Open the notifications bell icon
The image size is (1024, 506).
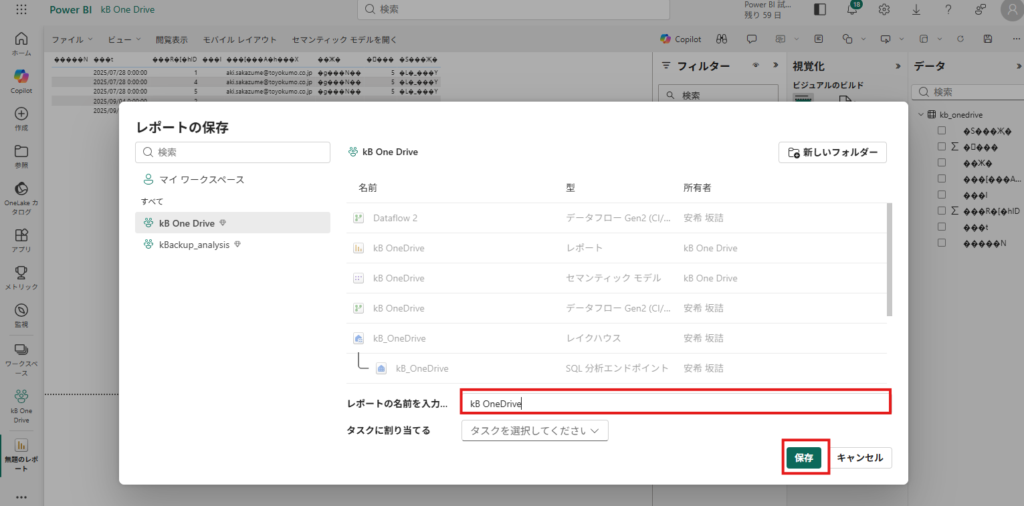click(853, 9)
